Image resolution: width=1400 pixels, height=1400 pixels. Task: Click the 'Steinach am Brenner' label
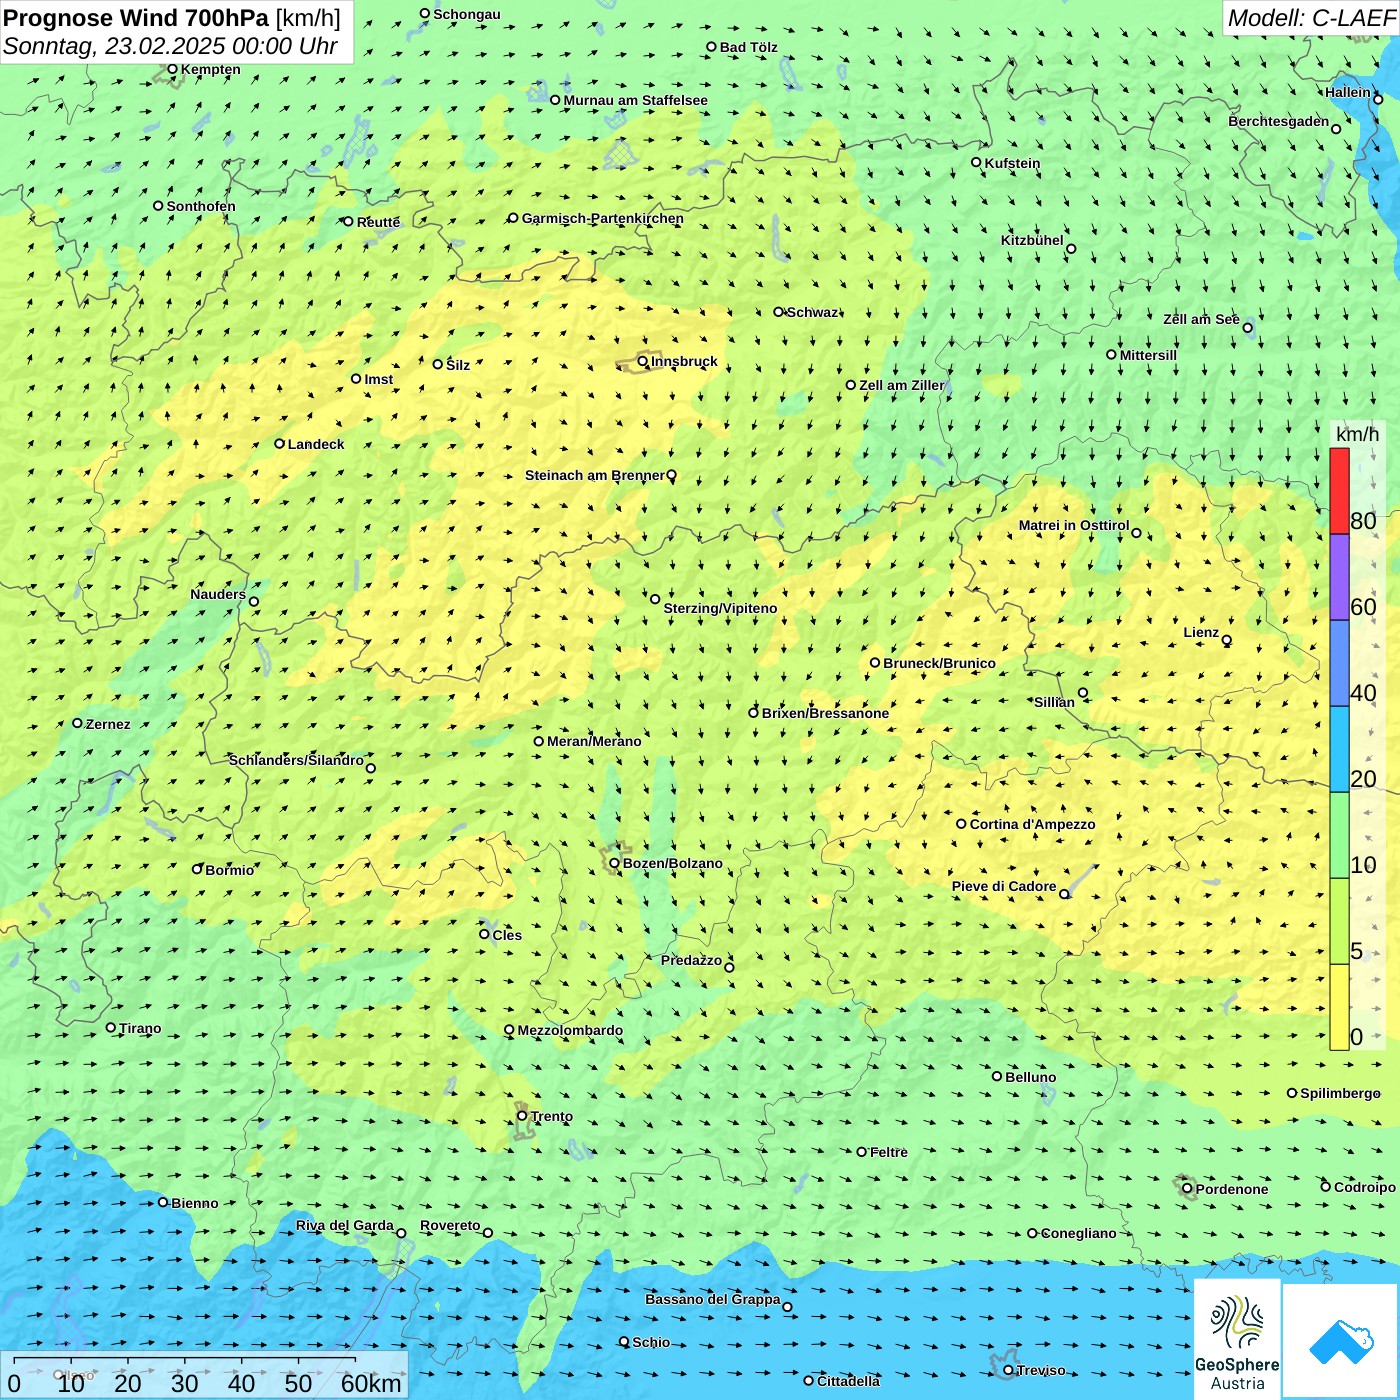[594, 475]
